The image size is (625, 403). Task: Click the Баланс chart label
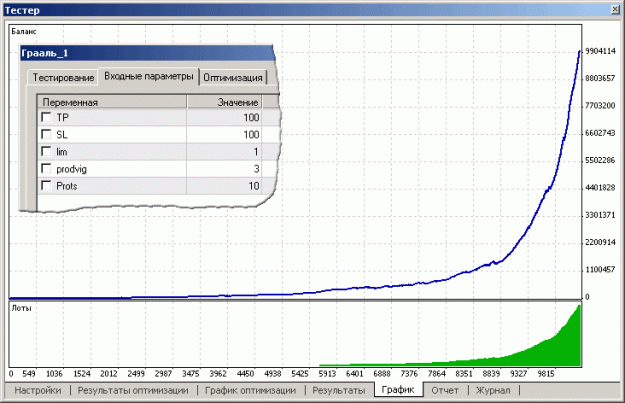click(x=24, y=31)
